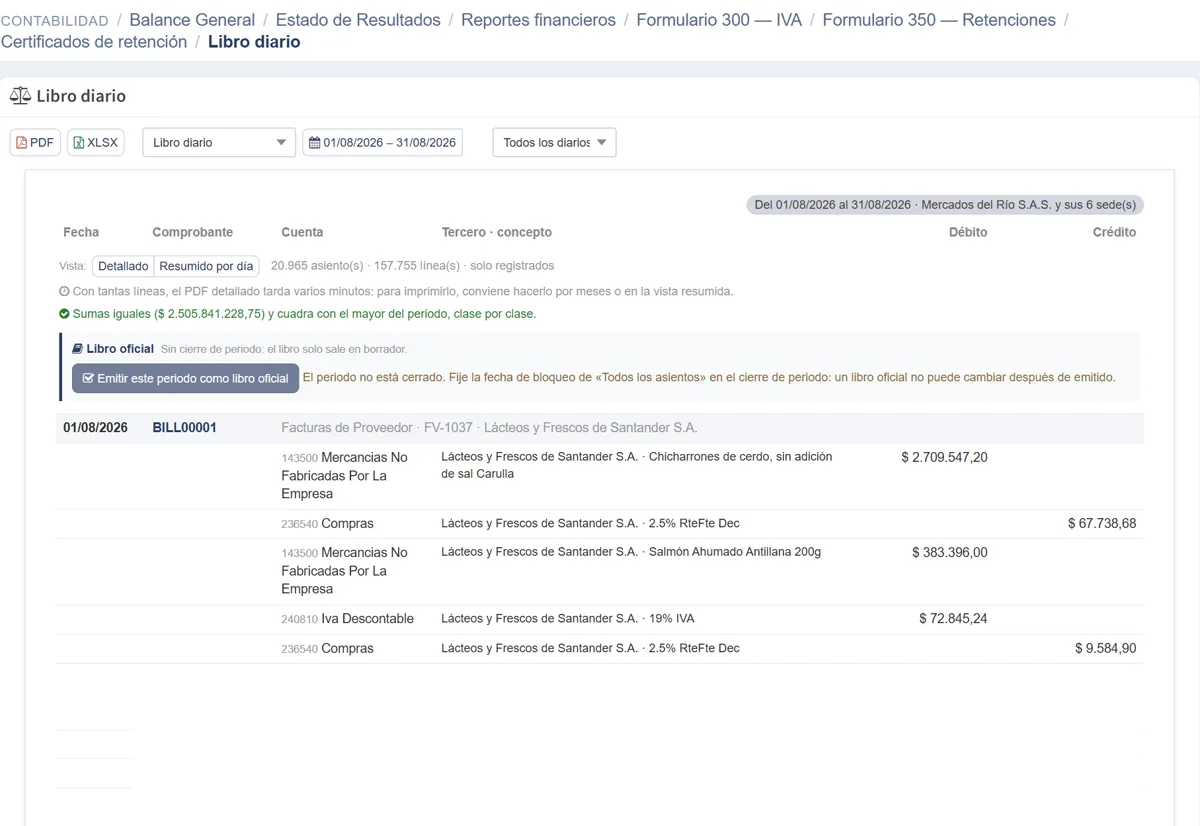Click debit amount $ 383.396,00
1200x826 pixels.
pyautogui.click(x=949, y=552)
